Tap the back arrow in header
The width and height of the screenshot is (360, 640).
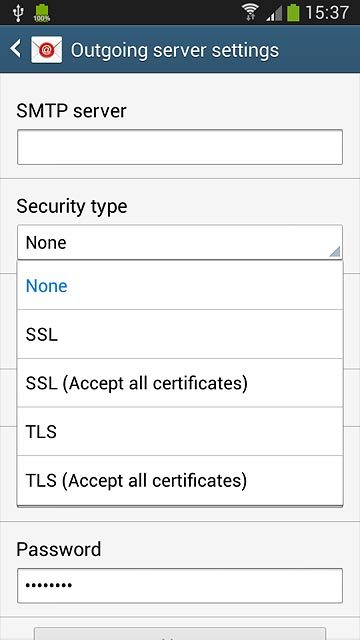point(16,49)
